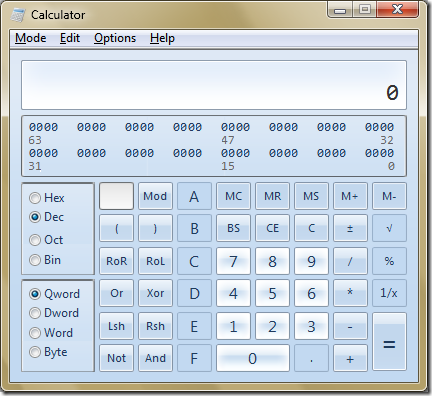The width and height of the screenshot is (432, 396).
Task: Click the digit 3 key
Action: (311, 326)
